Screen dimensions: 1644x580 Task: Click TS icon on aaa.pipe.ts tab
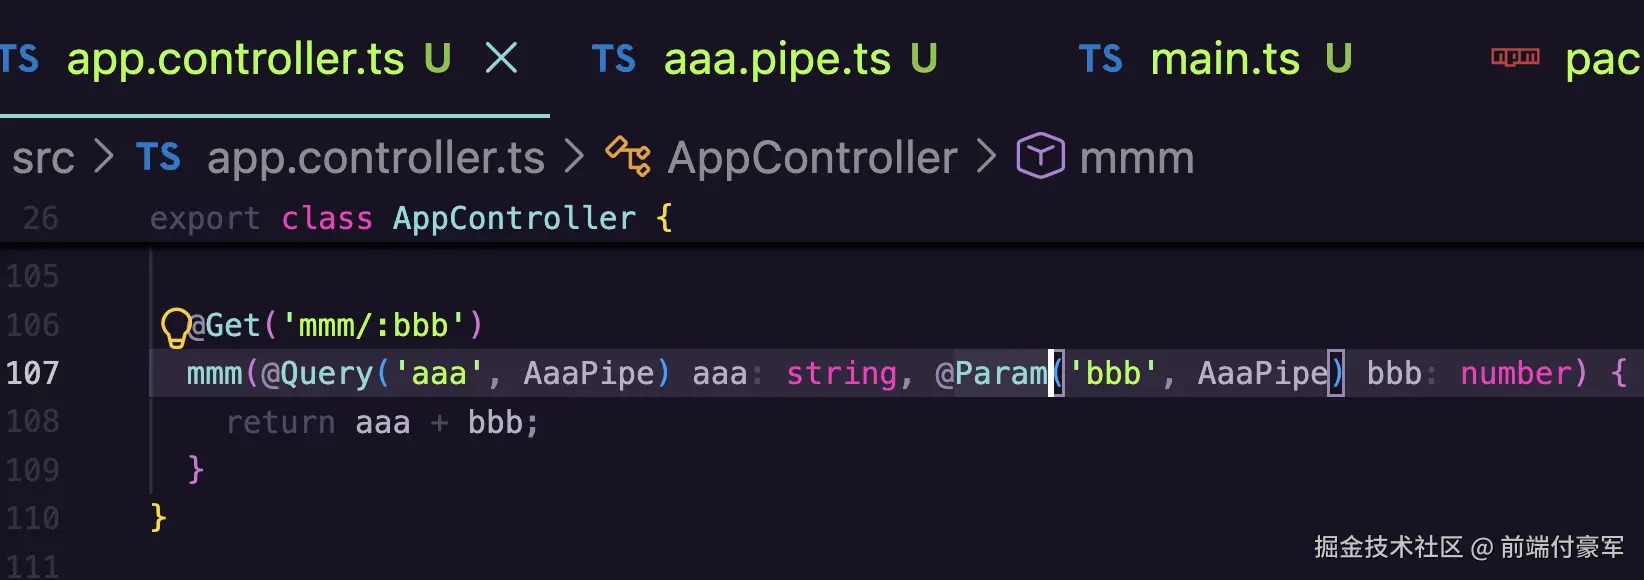pyautogui.click(x=613, y=59)
